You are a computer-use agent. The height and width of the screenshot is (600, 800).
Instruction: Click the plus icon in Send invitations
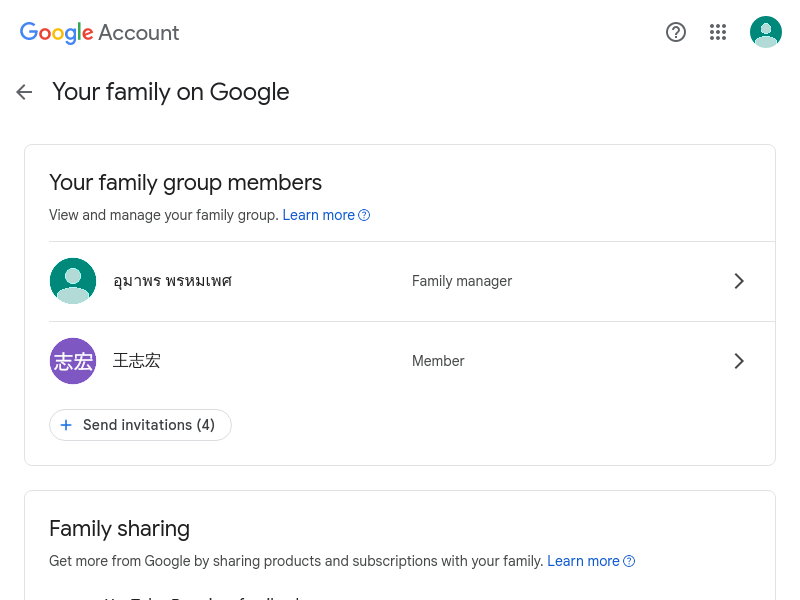tap(66, 425)
